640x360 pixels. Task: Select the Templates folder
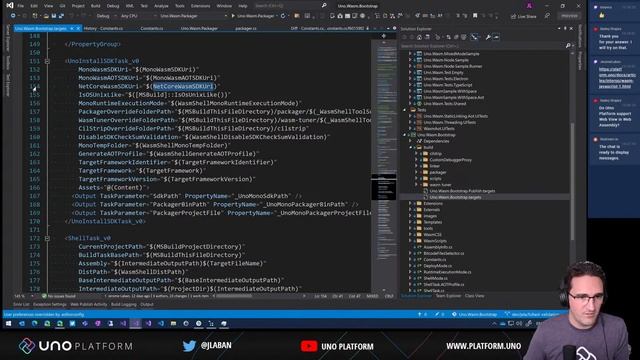pos(433,222)
